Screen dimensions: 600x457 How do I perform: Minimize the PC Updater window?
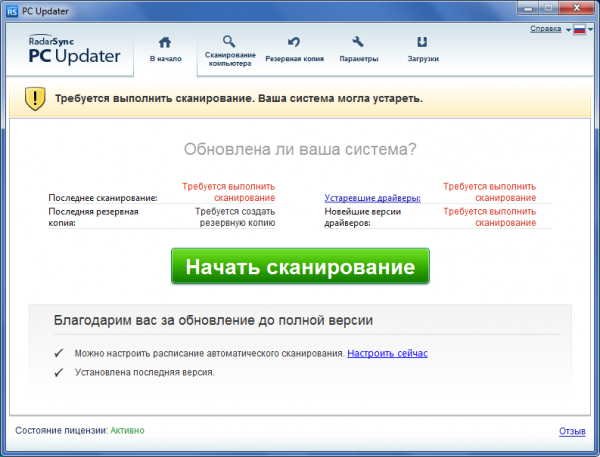click(528, 8)
